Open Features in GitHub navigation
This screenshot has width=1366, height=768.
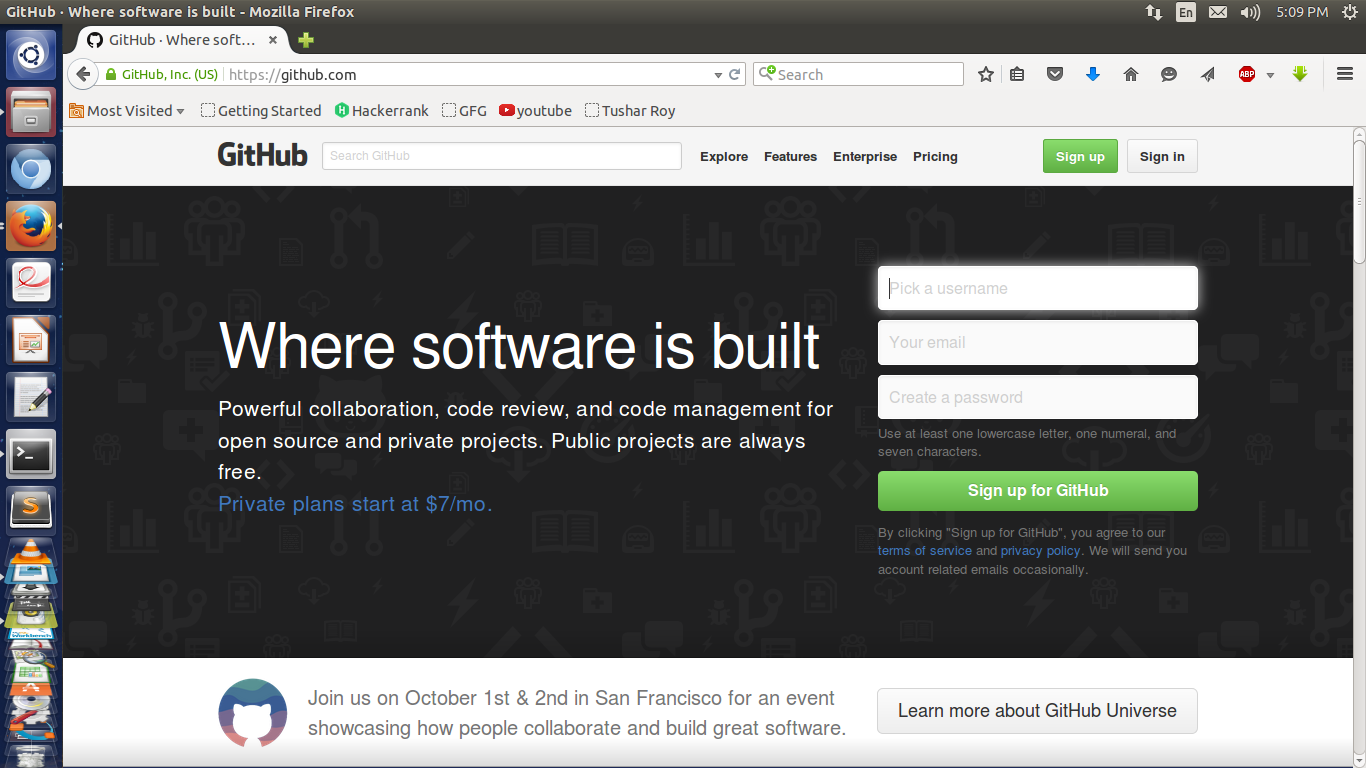pos(790,157)
